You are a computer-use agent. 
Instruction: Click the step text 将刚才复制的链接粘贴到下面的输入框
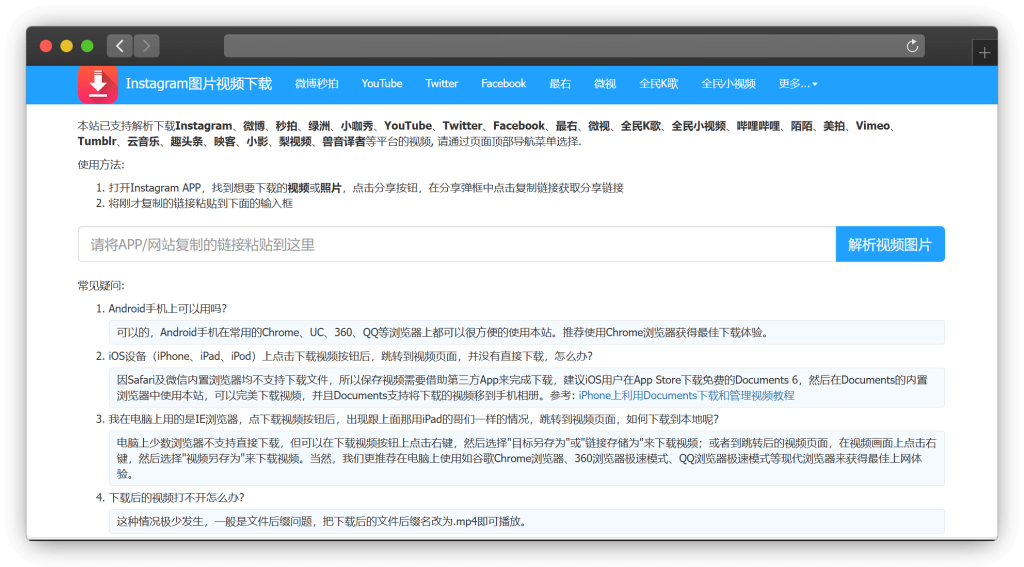[200, 203]
